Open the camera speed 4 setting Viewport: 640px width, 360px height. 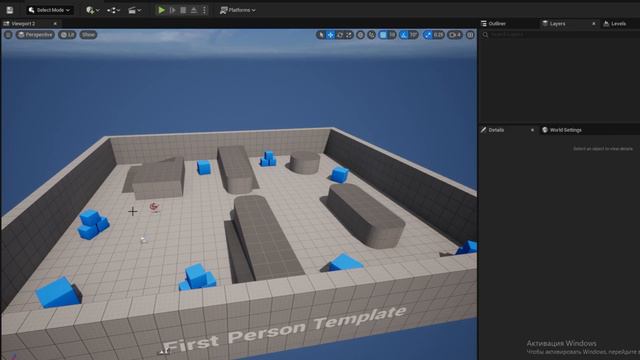pyautogui.click(x=455, y=35)
